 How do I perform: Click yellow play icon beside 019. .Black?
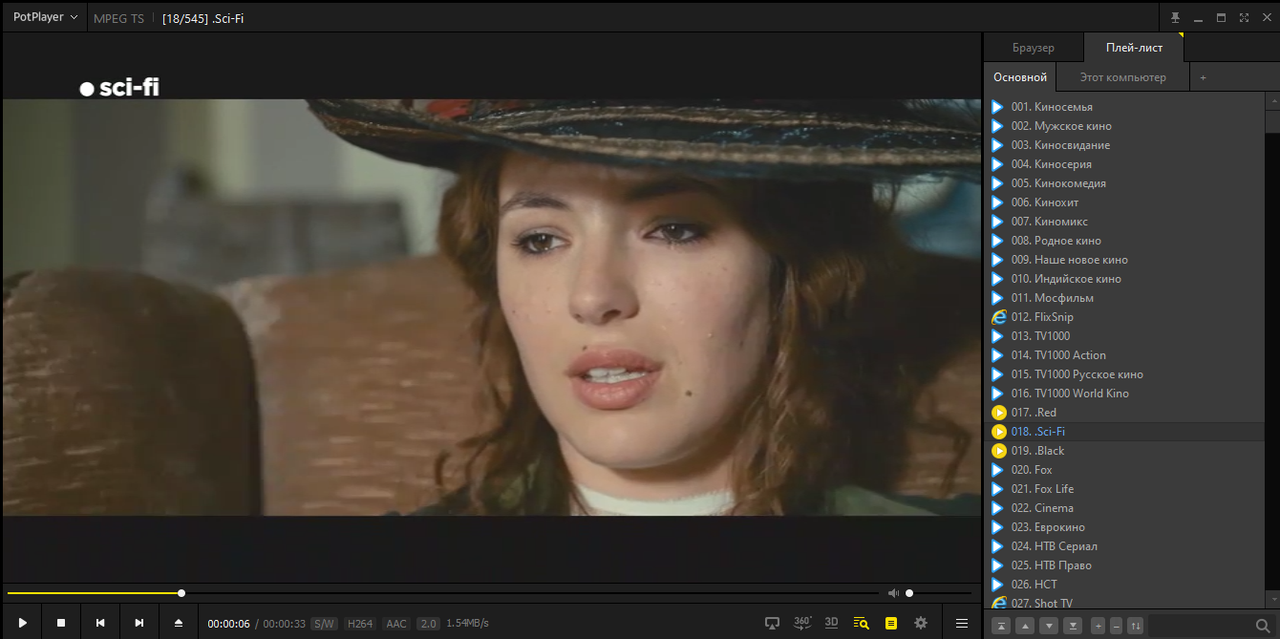[998, 451]
